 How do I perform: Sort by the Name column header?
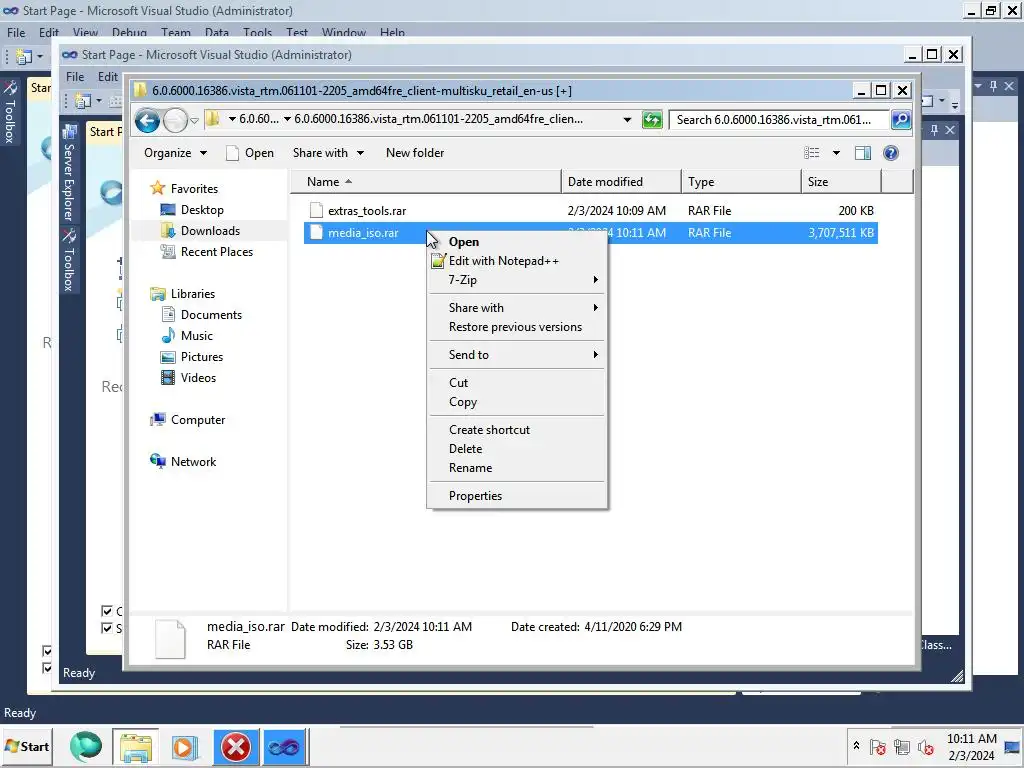(x=426, y=182)
